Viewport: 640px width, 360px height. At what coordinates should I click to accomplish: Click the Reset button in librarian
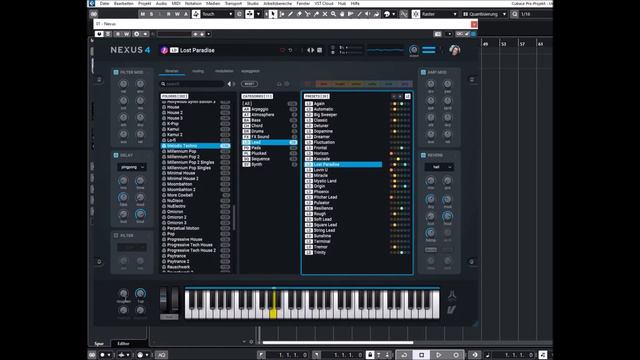(x=249, y=84)
